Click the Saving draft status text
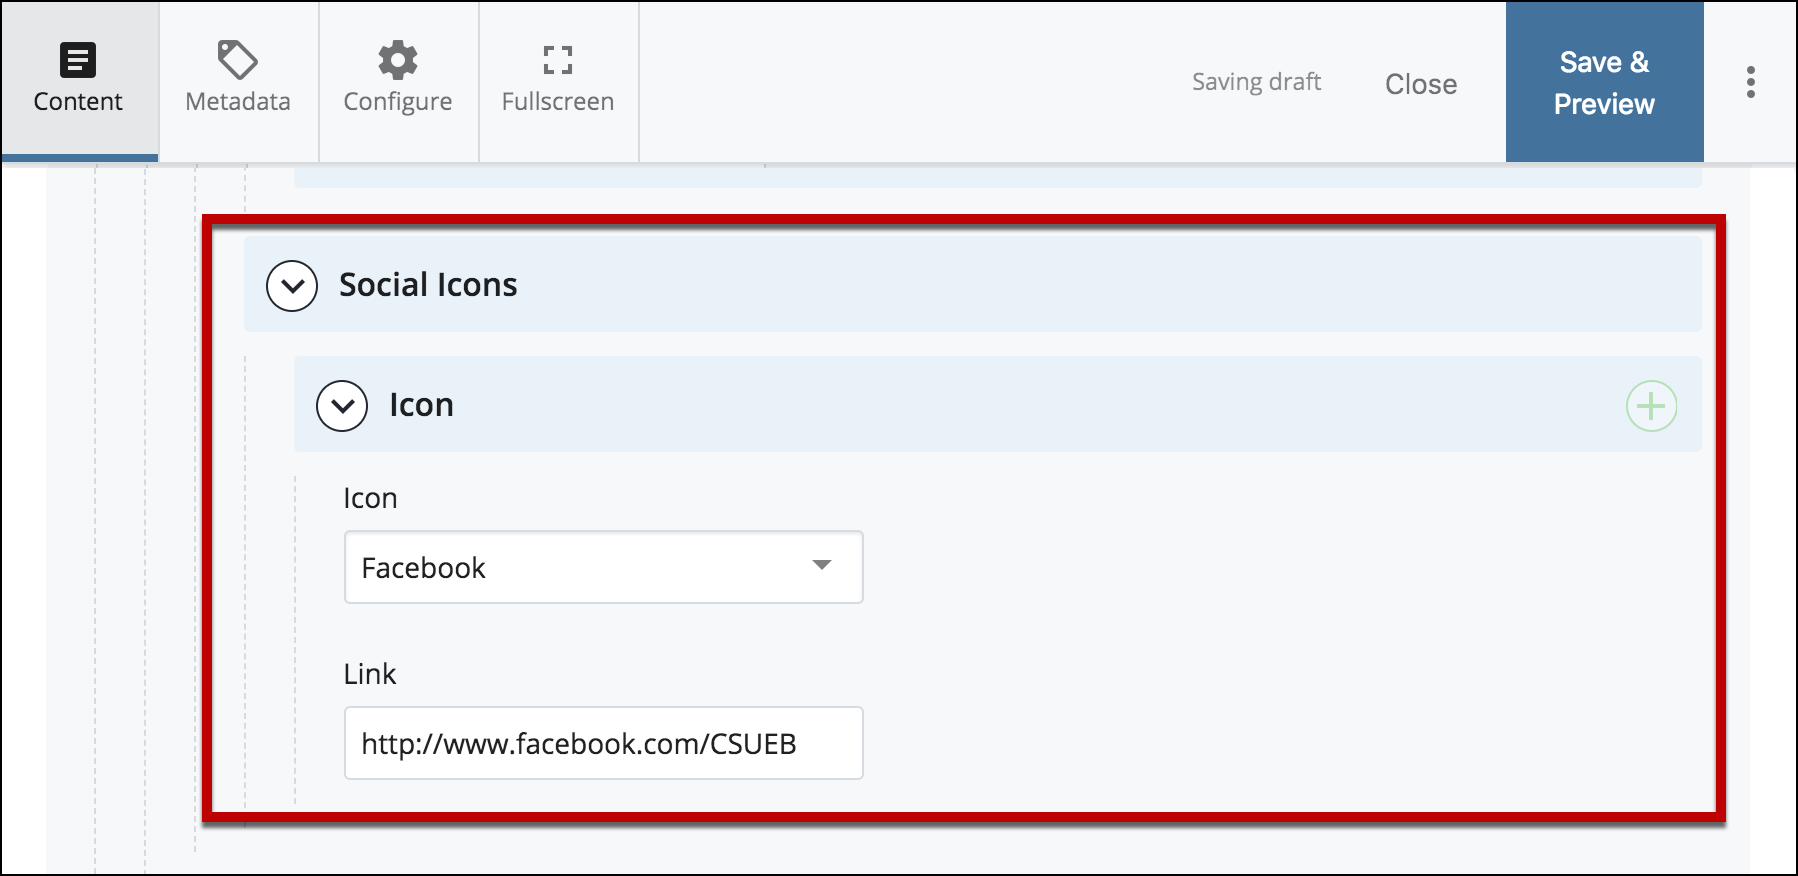The width and height of the screenshot is (1798, 876). click(x=1256, y=82)
